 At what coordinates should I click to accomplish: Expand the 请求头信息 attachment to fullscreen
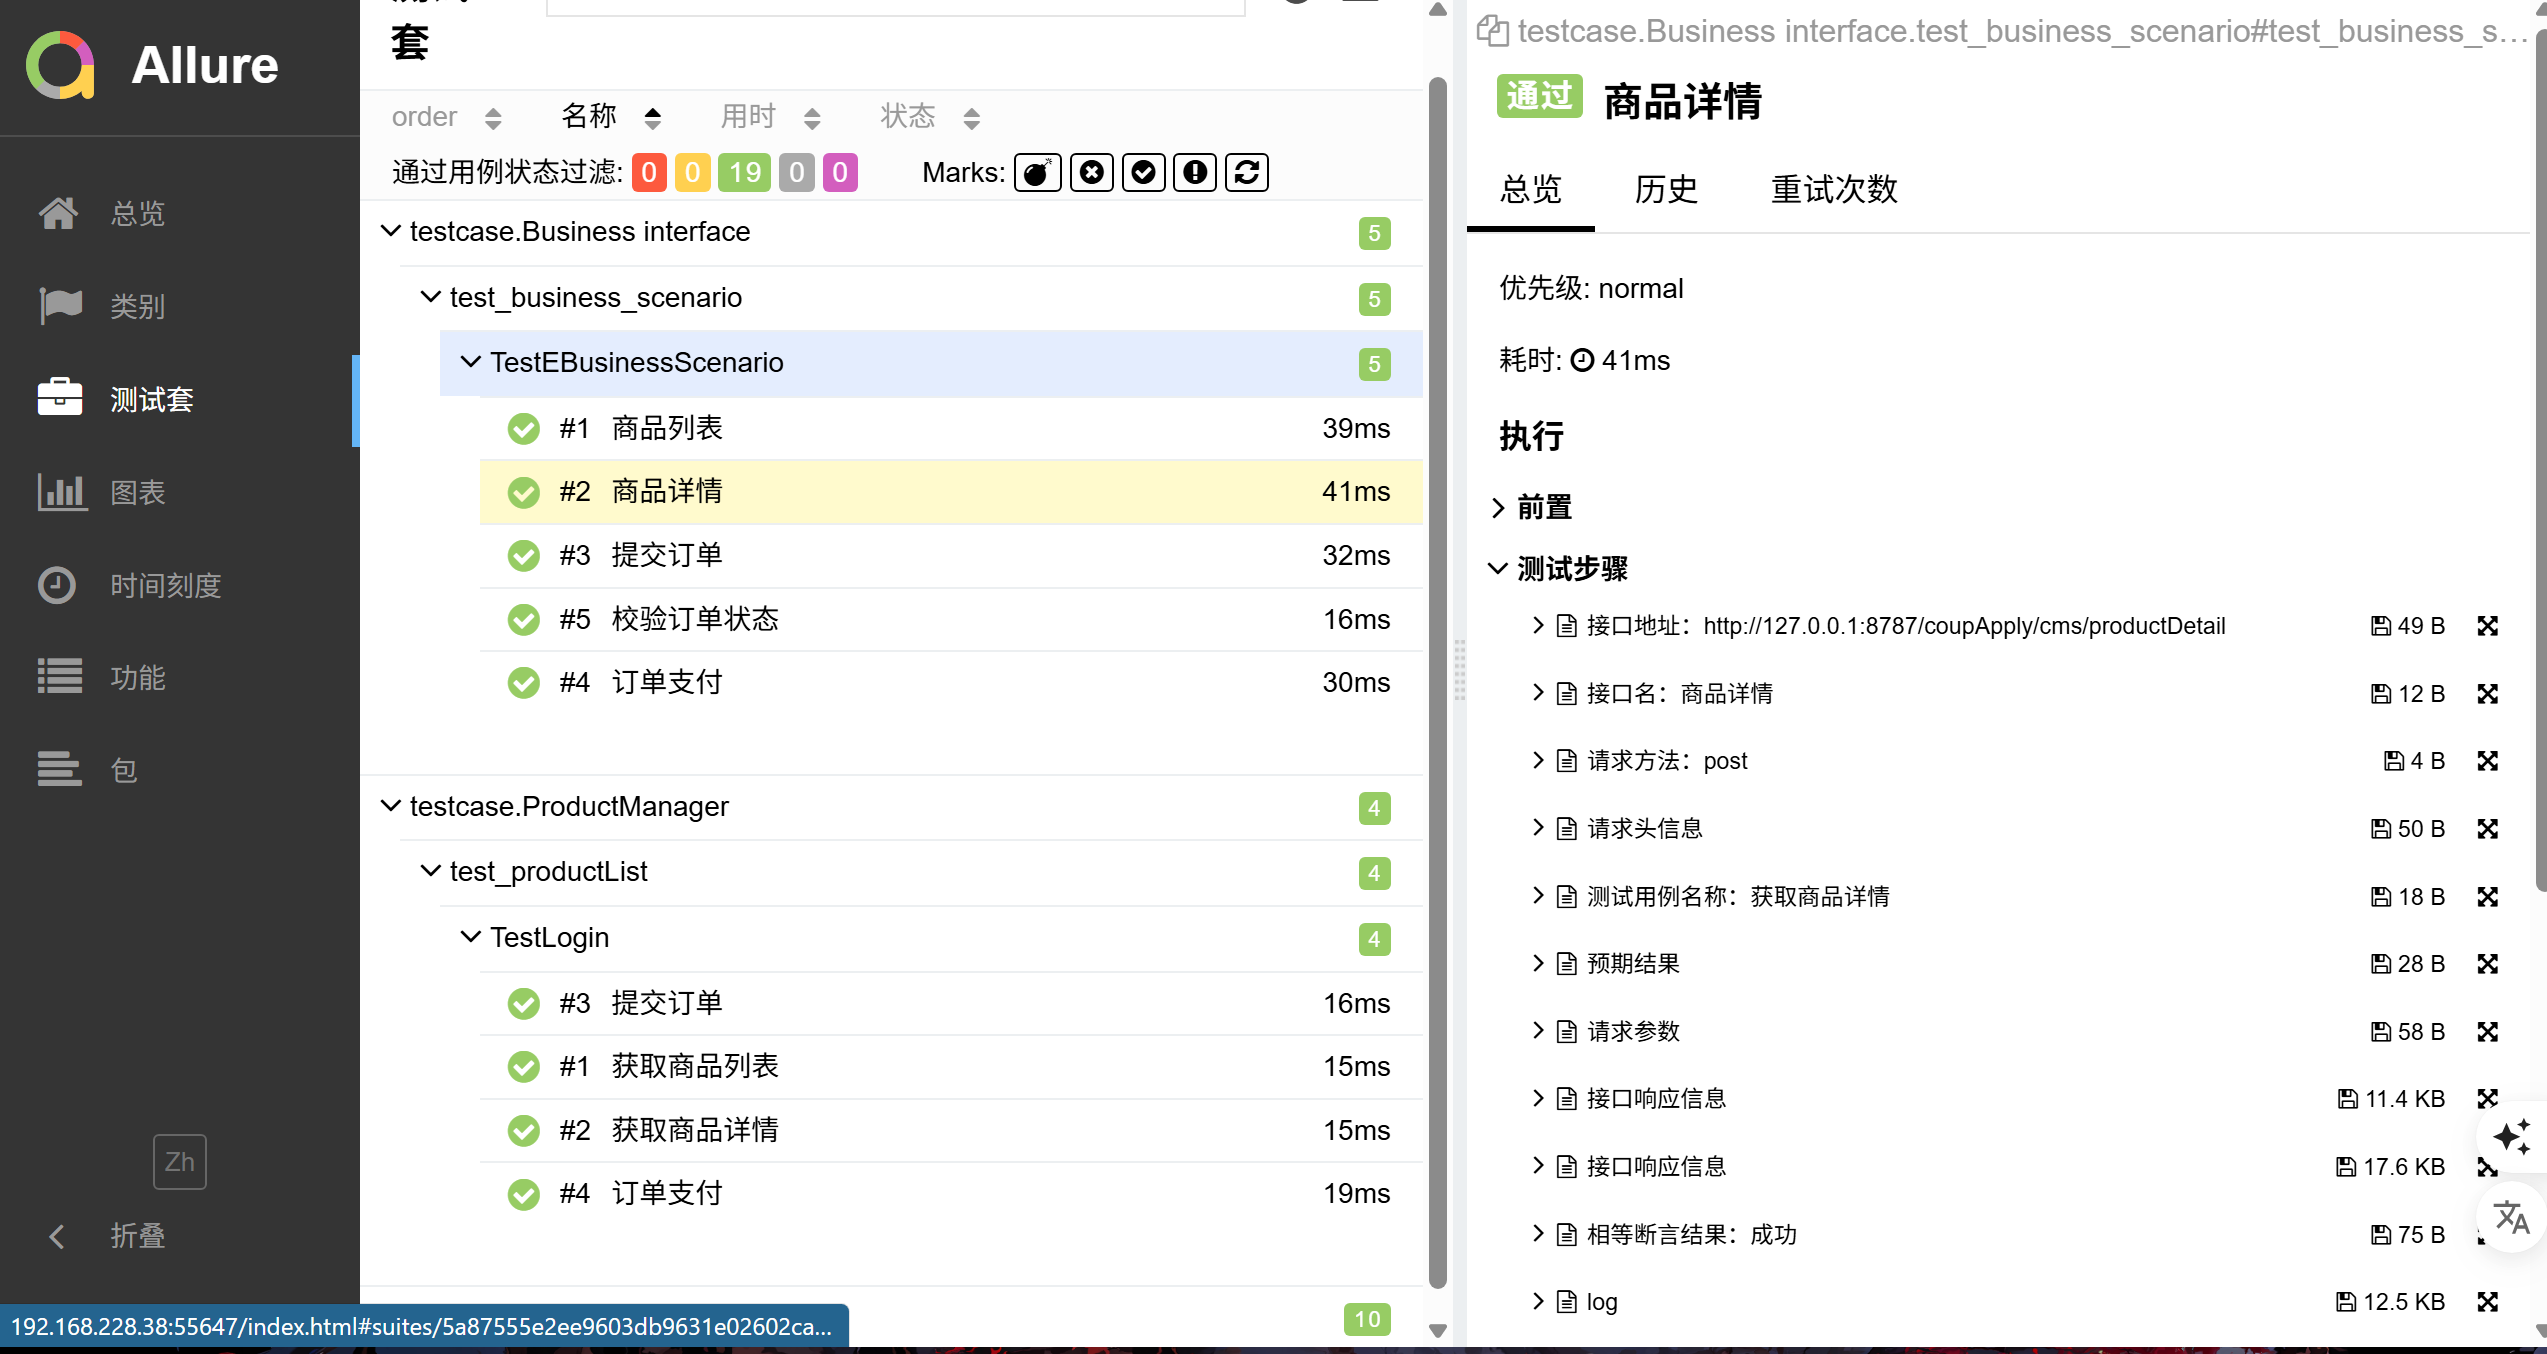[x=2488, y=829]
